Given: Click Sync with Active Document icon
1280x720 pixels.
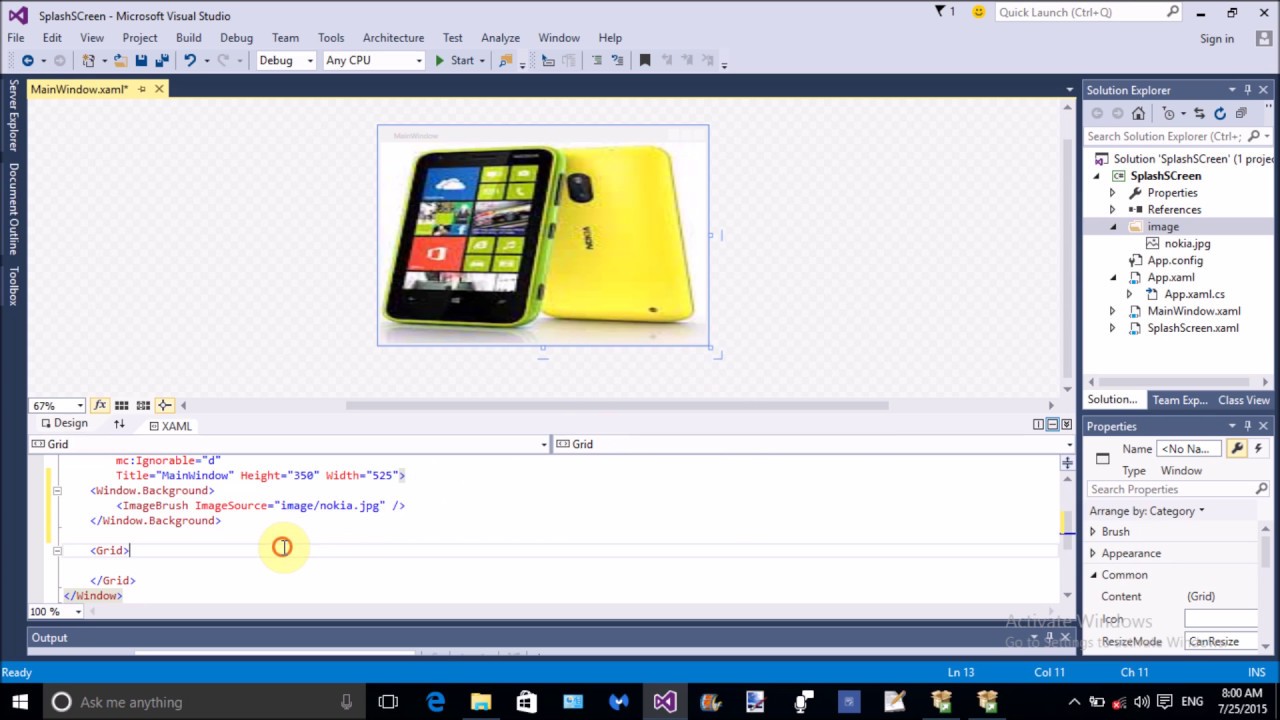Looking at the screenshot, I should coord(1199,113).
